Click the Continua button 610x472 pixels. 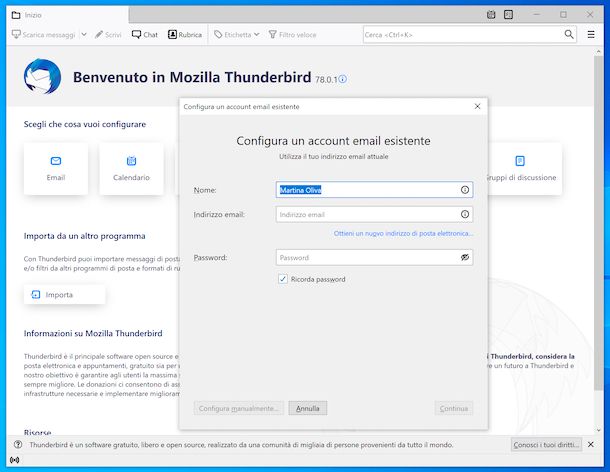click(454, 408)
